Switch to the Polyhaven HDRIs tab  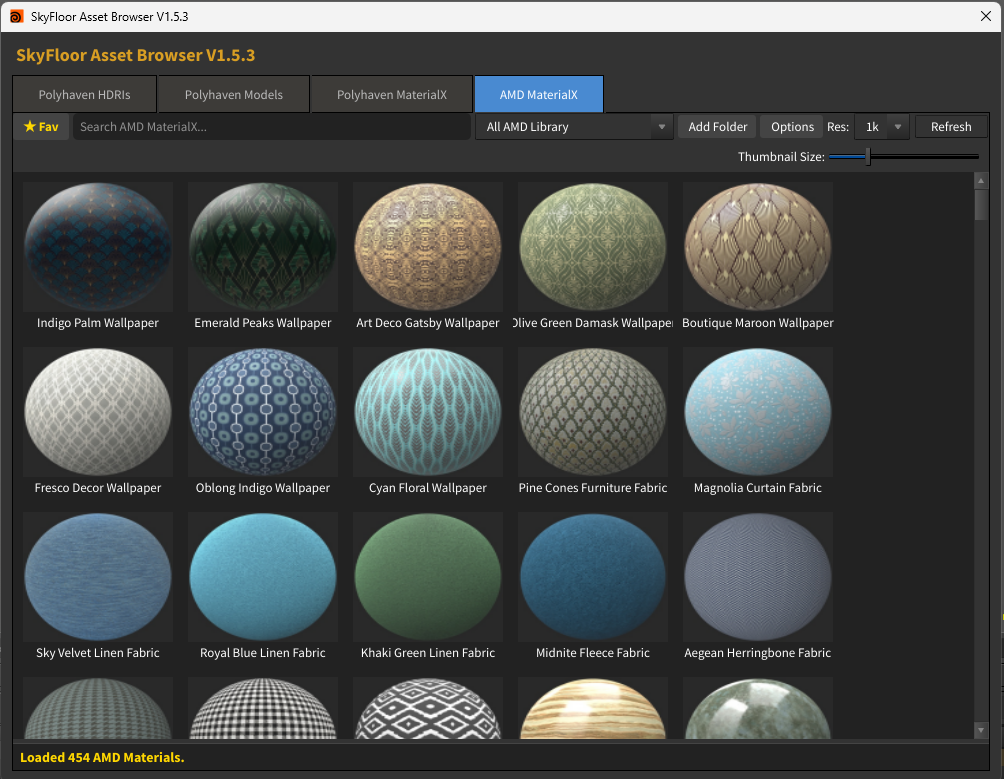[x=85, y=95]
